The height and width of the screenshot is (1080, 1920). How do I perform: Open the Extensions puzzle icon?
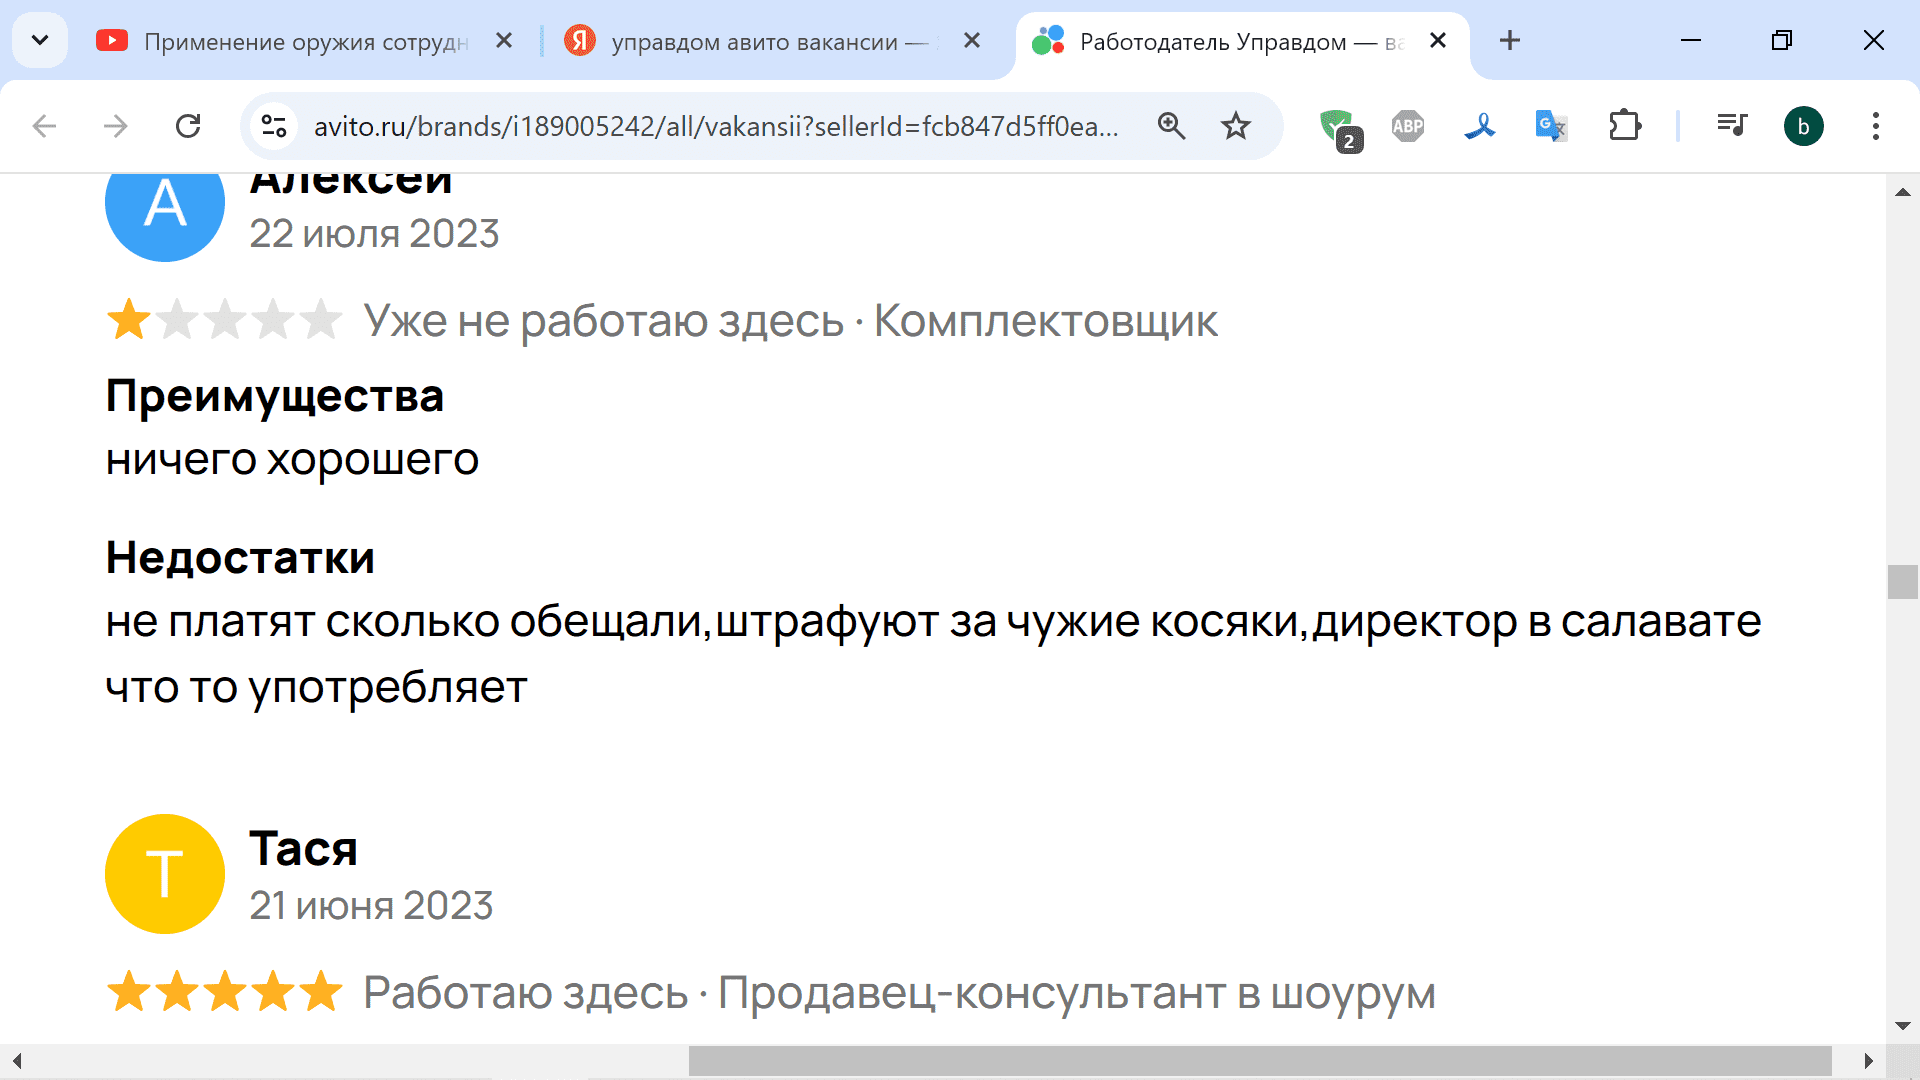pos(1625,126)
